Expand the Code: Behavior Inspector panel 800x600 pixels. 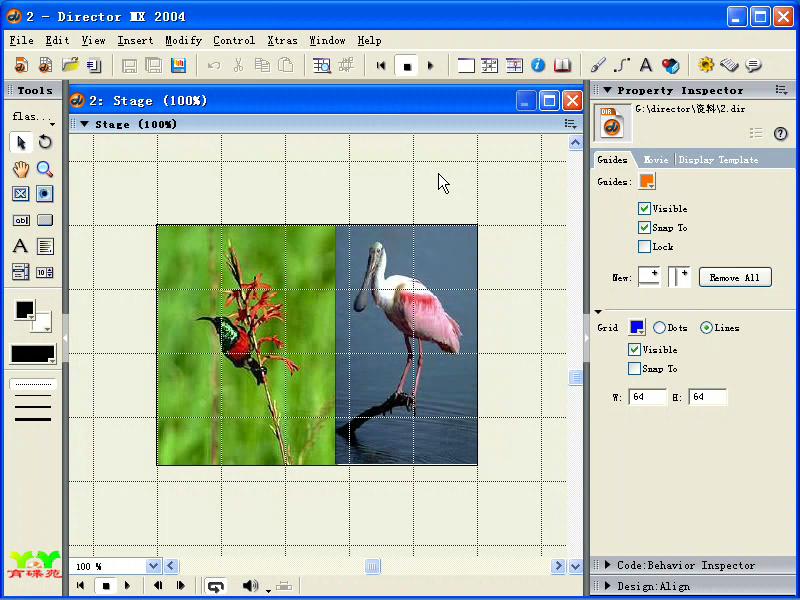click(607, 565)
